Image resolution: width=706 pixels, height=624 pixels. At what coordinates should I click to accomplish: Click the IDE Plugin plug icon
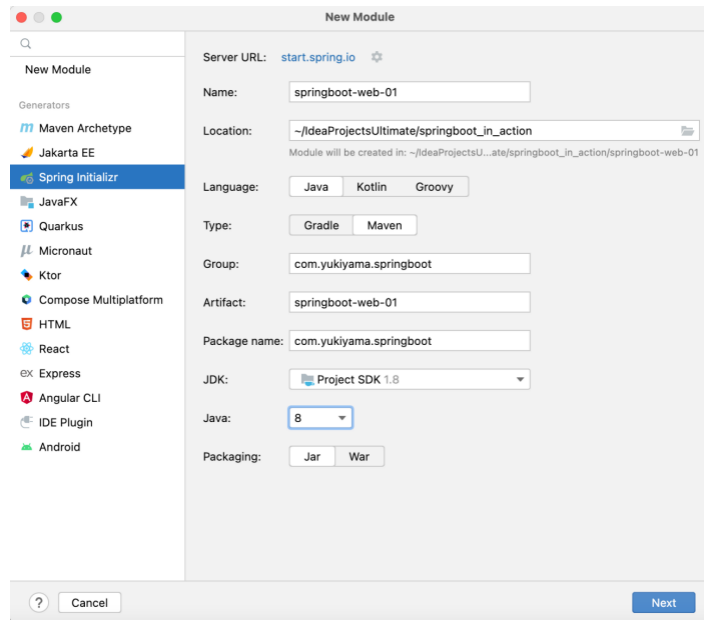(x=27, y=422)
